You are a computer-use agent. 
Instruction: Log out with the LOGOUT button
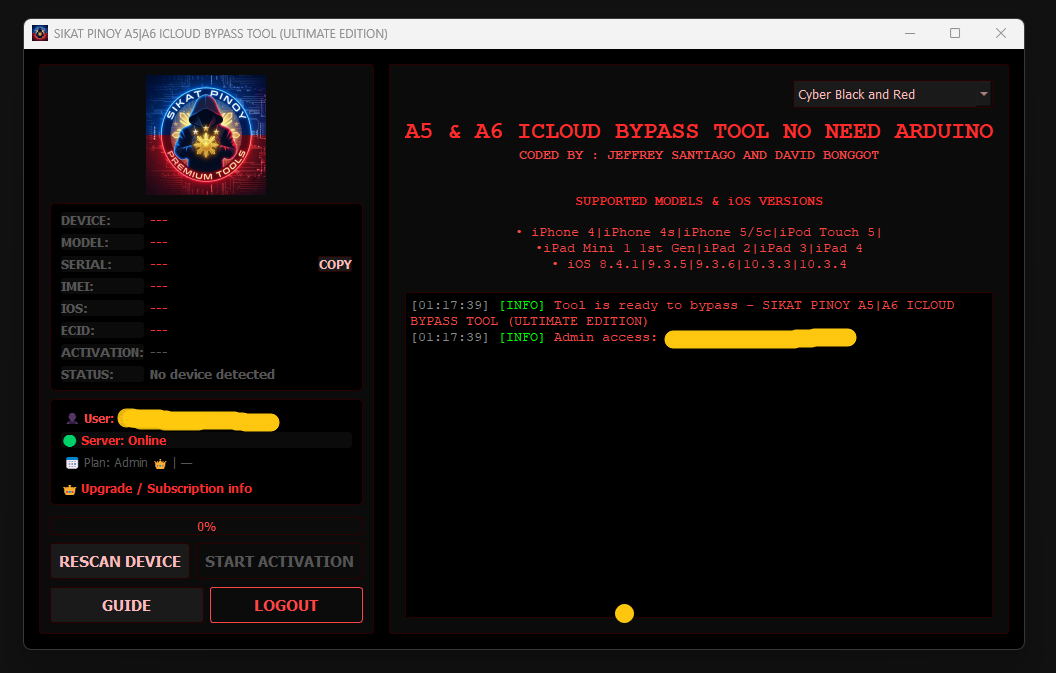(x=286, y=605)
